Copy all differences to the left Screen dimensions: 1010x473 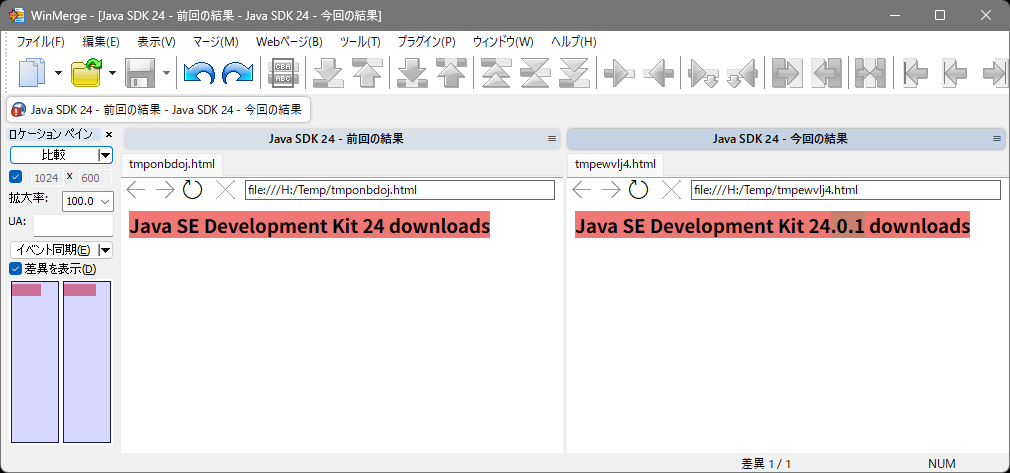click(826, 73)
